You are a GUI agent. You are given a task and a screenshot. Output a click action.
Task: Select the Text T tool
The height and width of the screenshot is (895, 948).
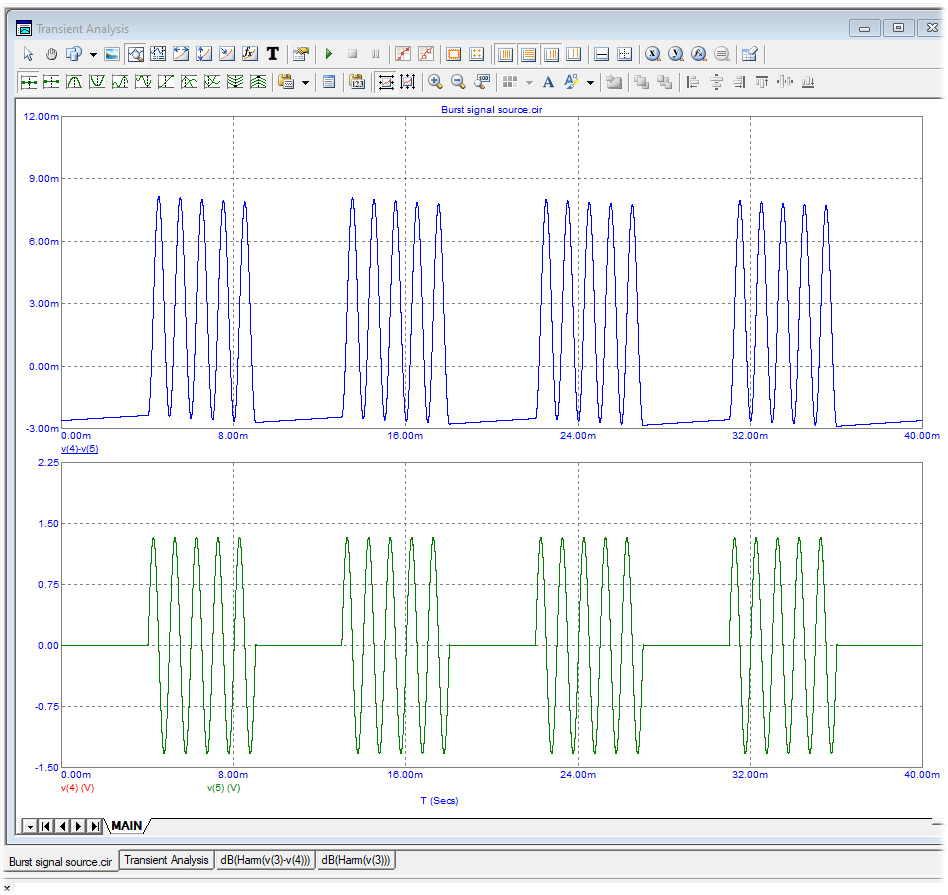point(273,54)
